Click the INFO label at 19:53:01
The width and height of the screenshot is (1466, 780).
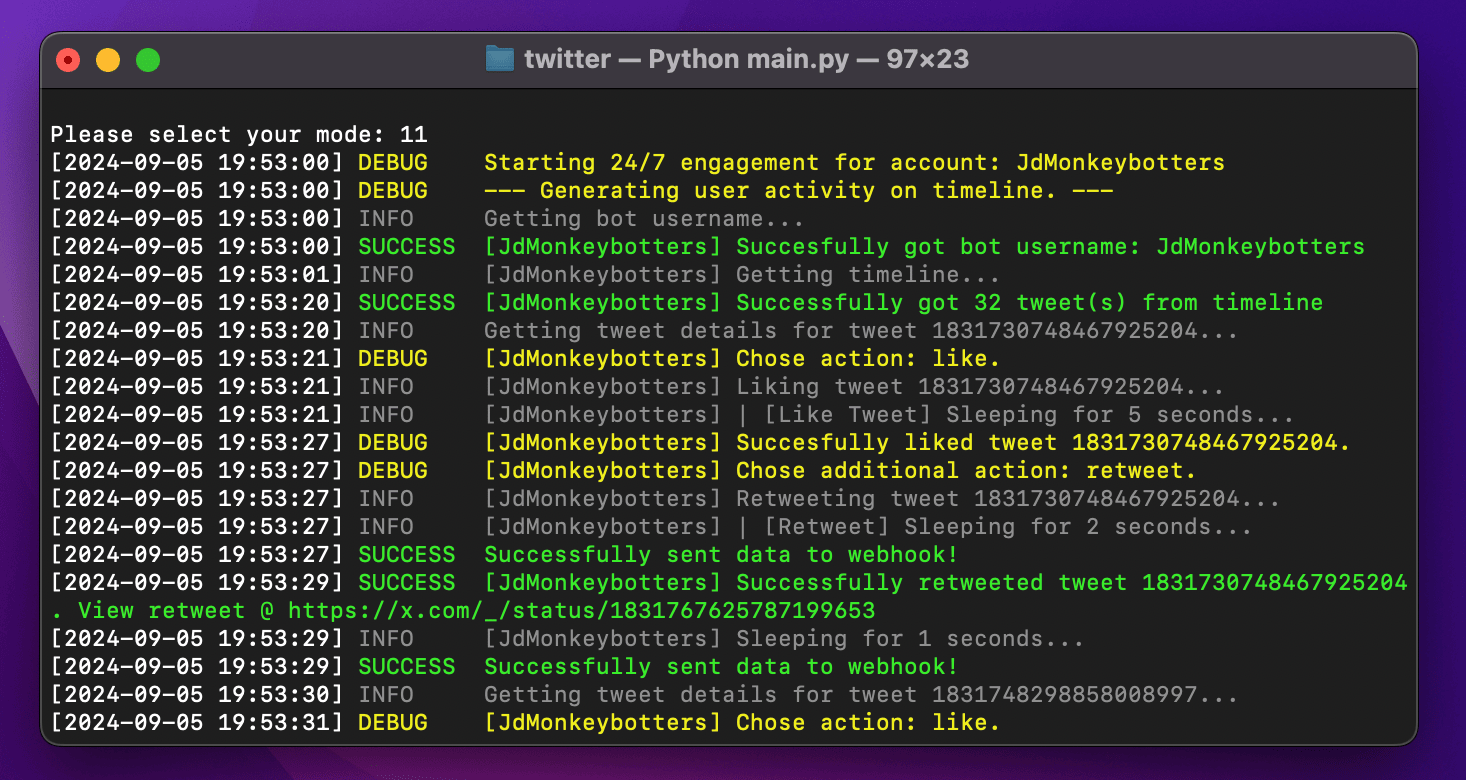pos(386,274)
